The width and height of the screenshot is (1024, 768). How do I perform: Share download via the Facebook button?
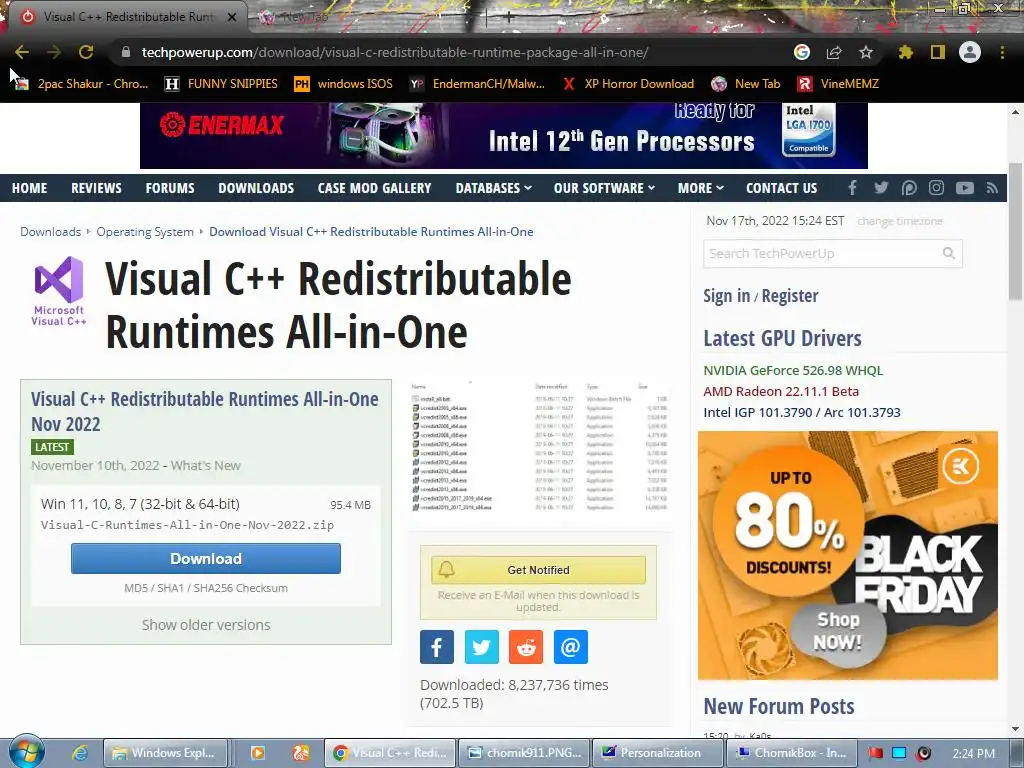[x=437, y=647]
